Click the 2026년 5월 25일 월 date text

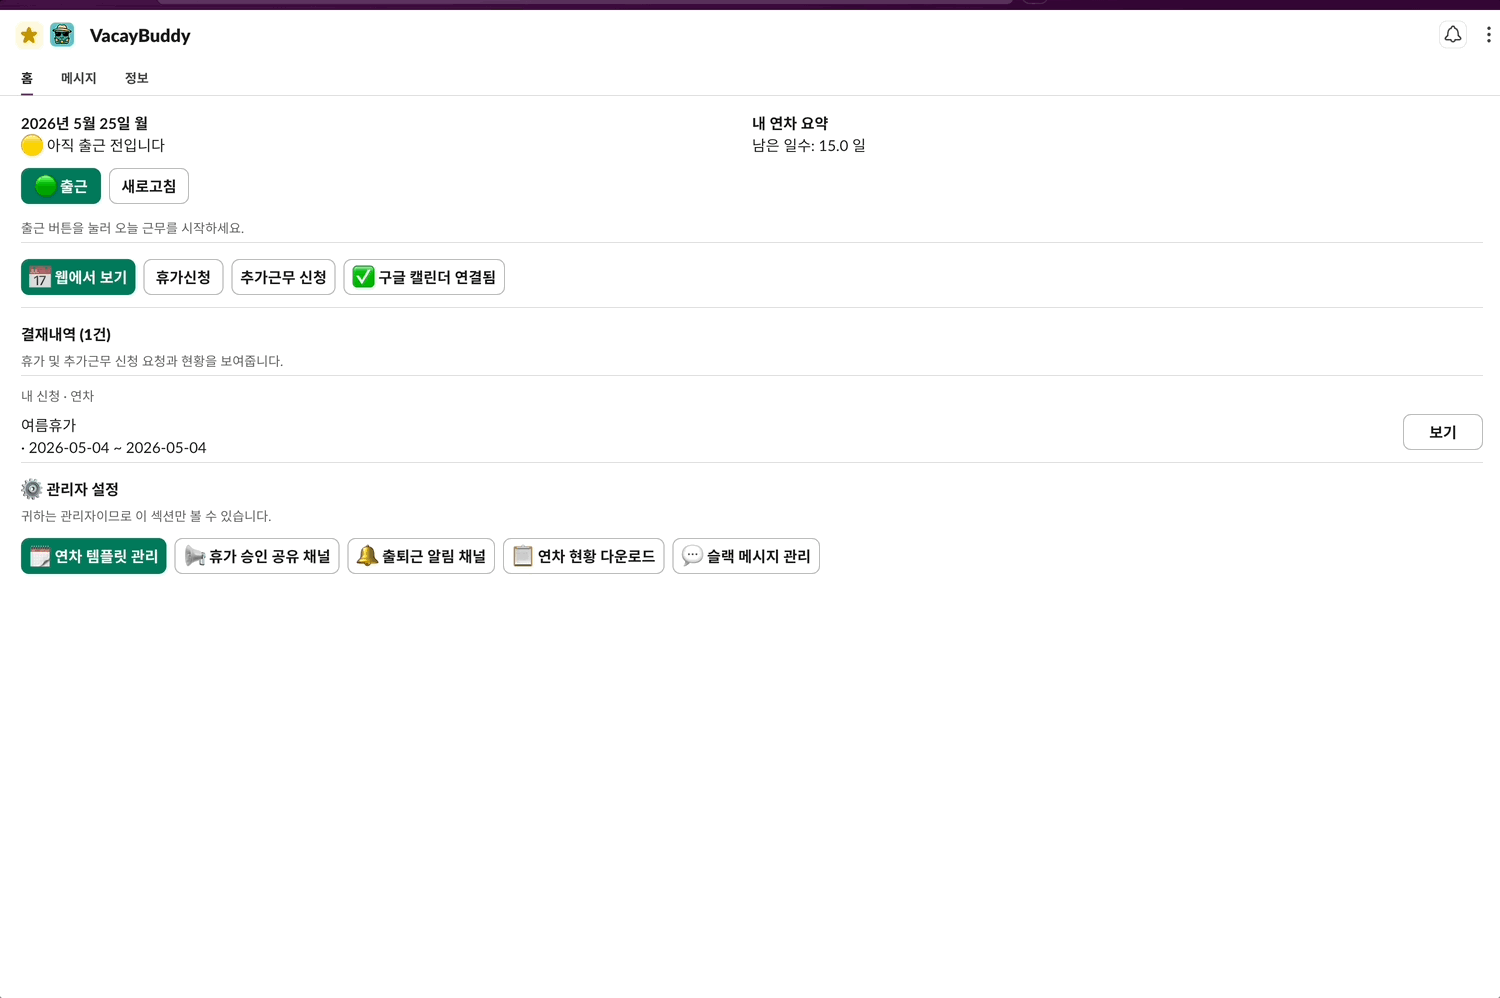click(x=84, y=123)
